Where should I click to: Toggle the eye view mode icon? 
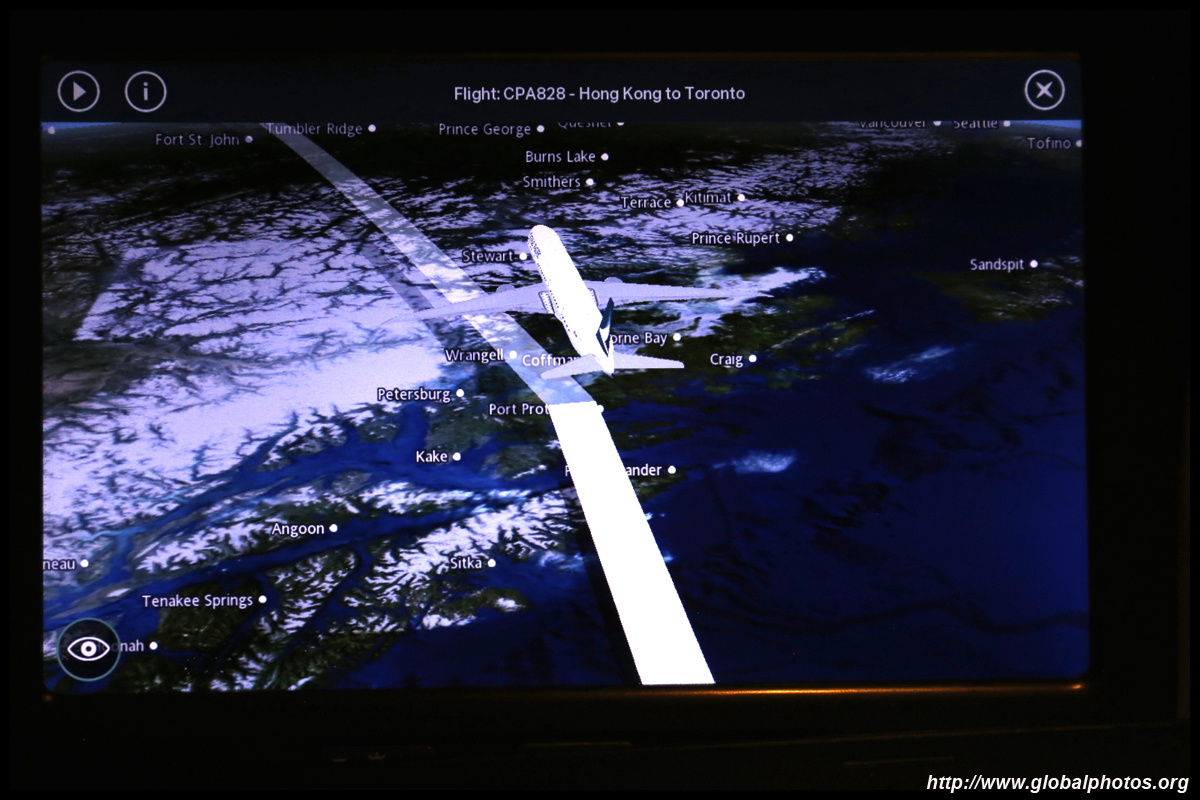tap(89, 649)
